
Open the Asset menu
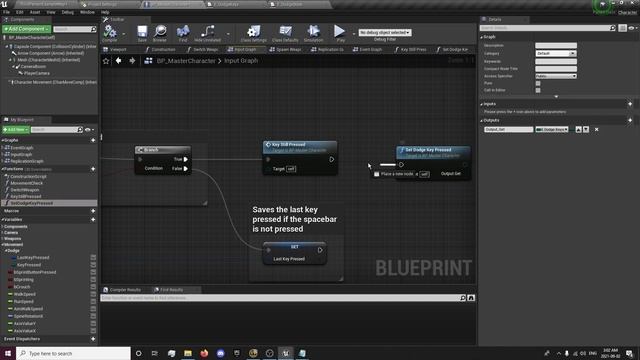click(x=35, y=12)
